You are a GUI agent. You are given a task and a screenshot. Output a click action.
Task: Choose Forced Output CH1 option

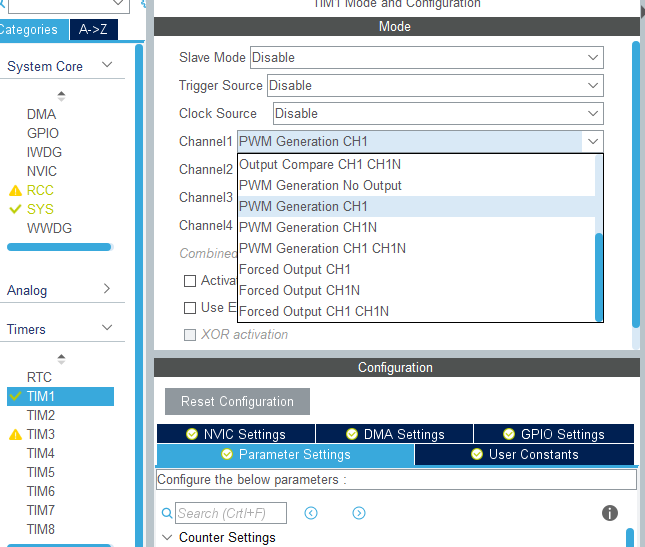[x=417, y=269]
